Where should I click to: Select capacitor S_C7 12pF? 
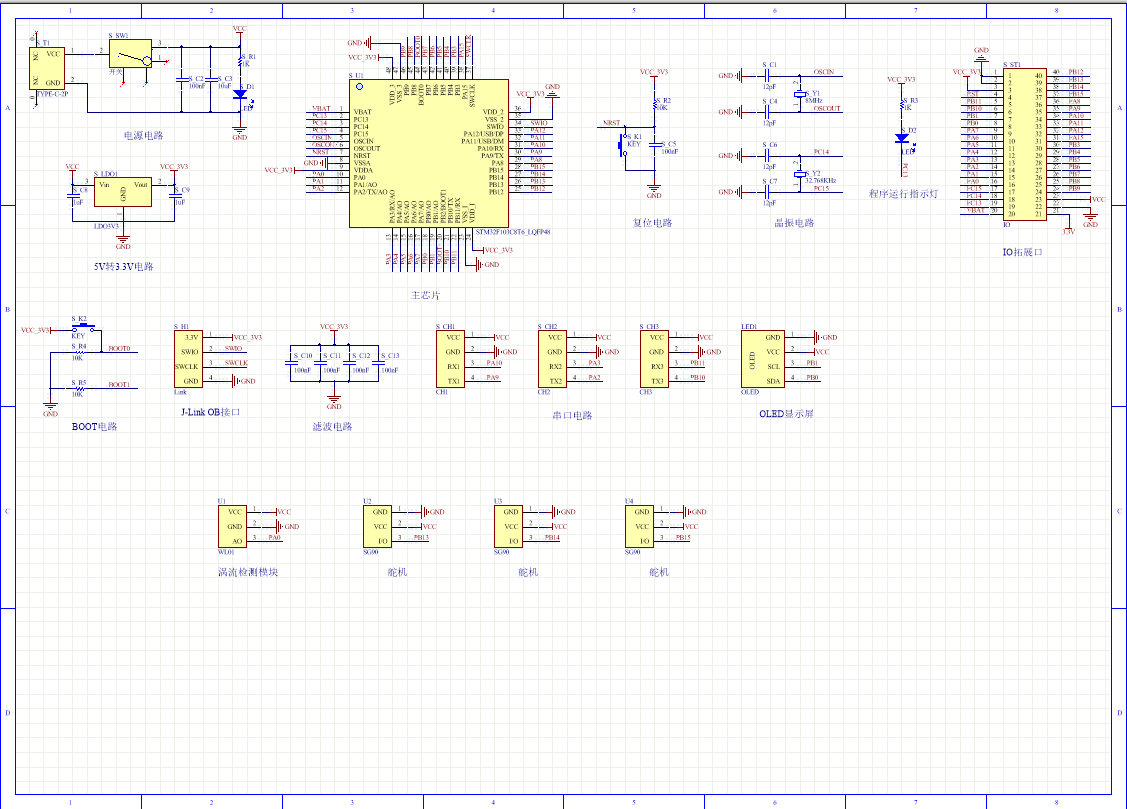click(x=767, y=192)
